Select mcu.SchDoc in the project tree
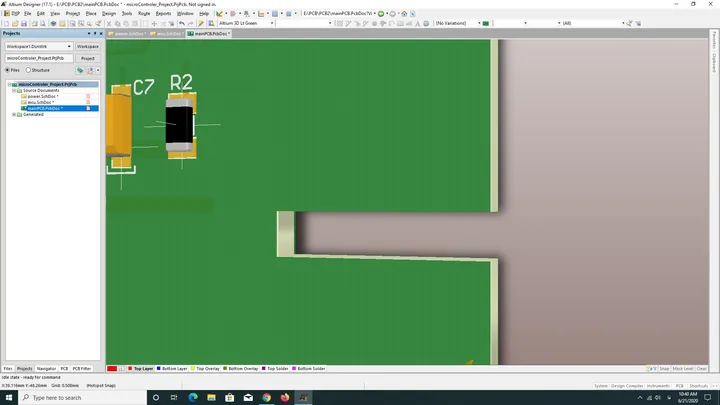 pyautogui.click(x=41, y=102)
